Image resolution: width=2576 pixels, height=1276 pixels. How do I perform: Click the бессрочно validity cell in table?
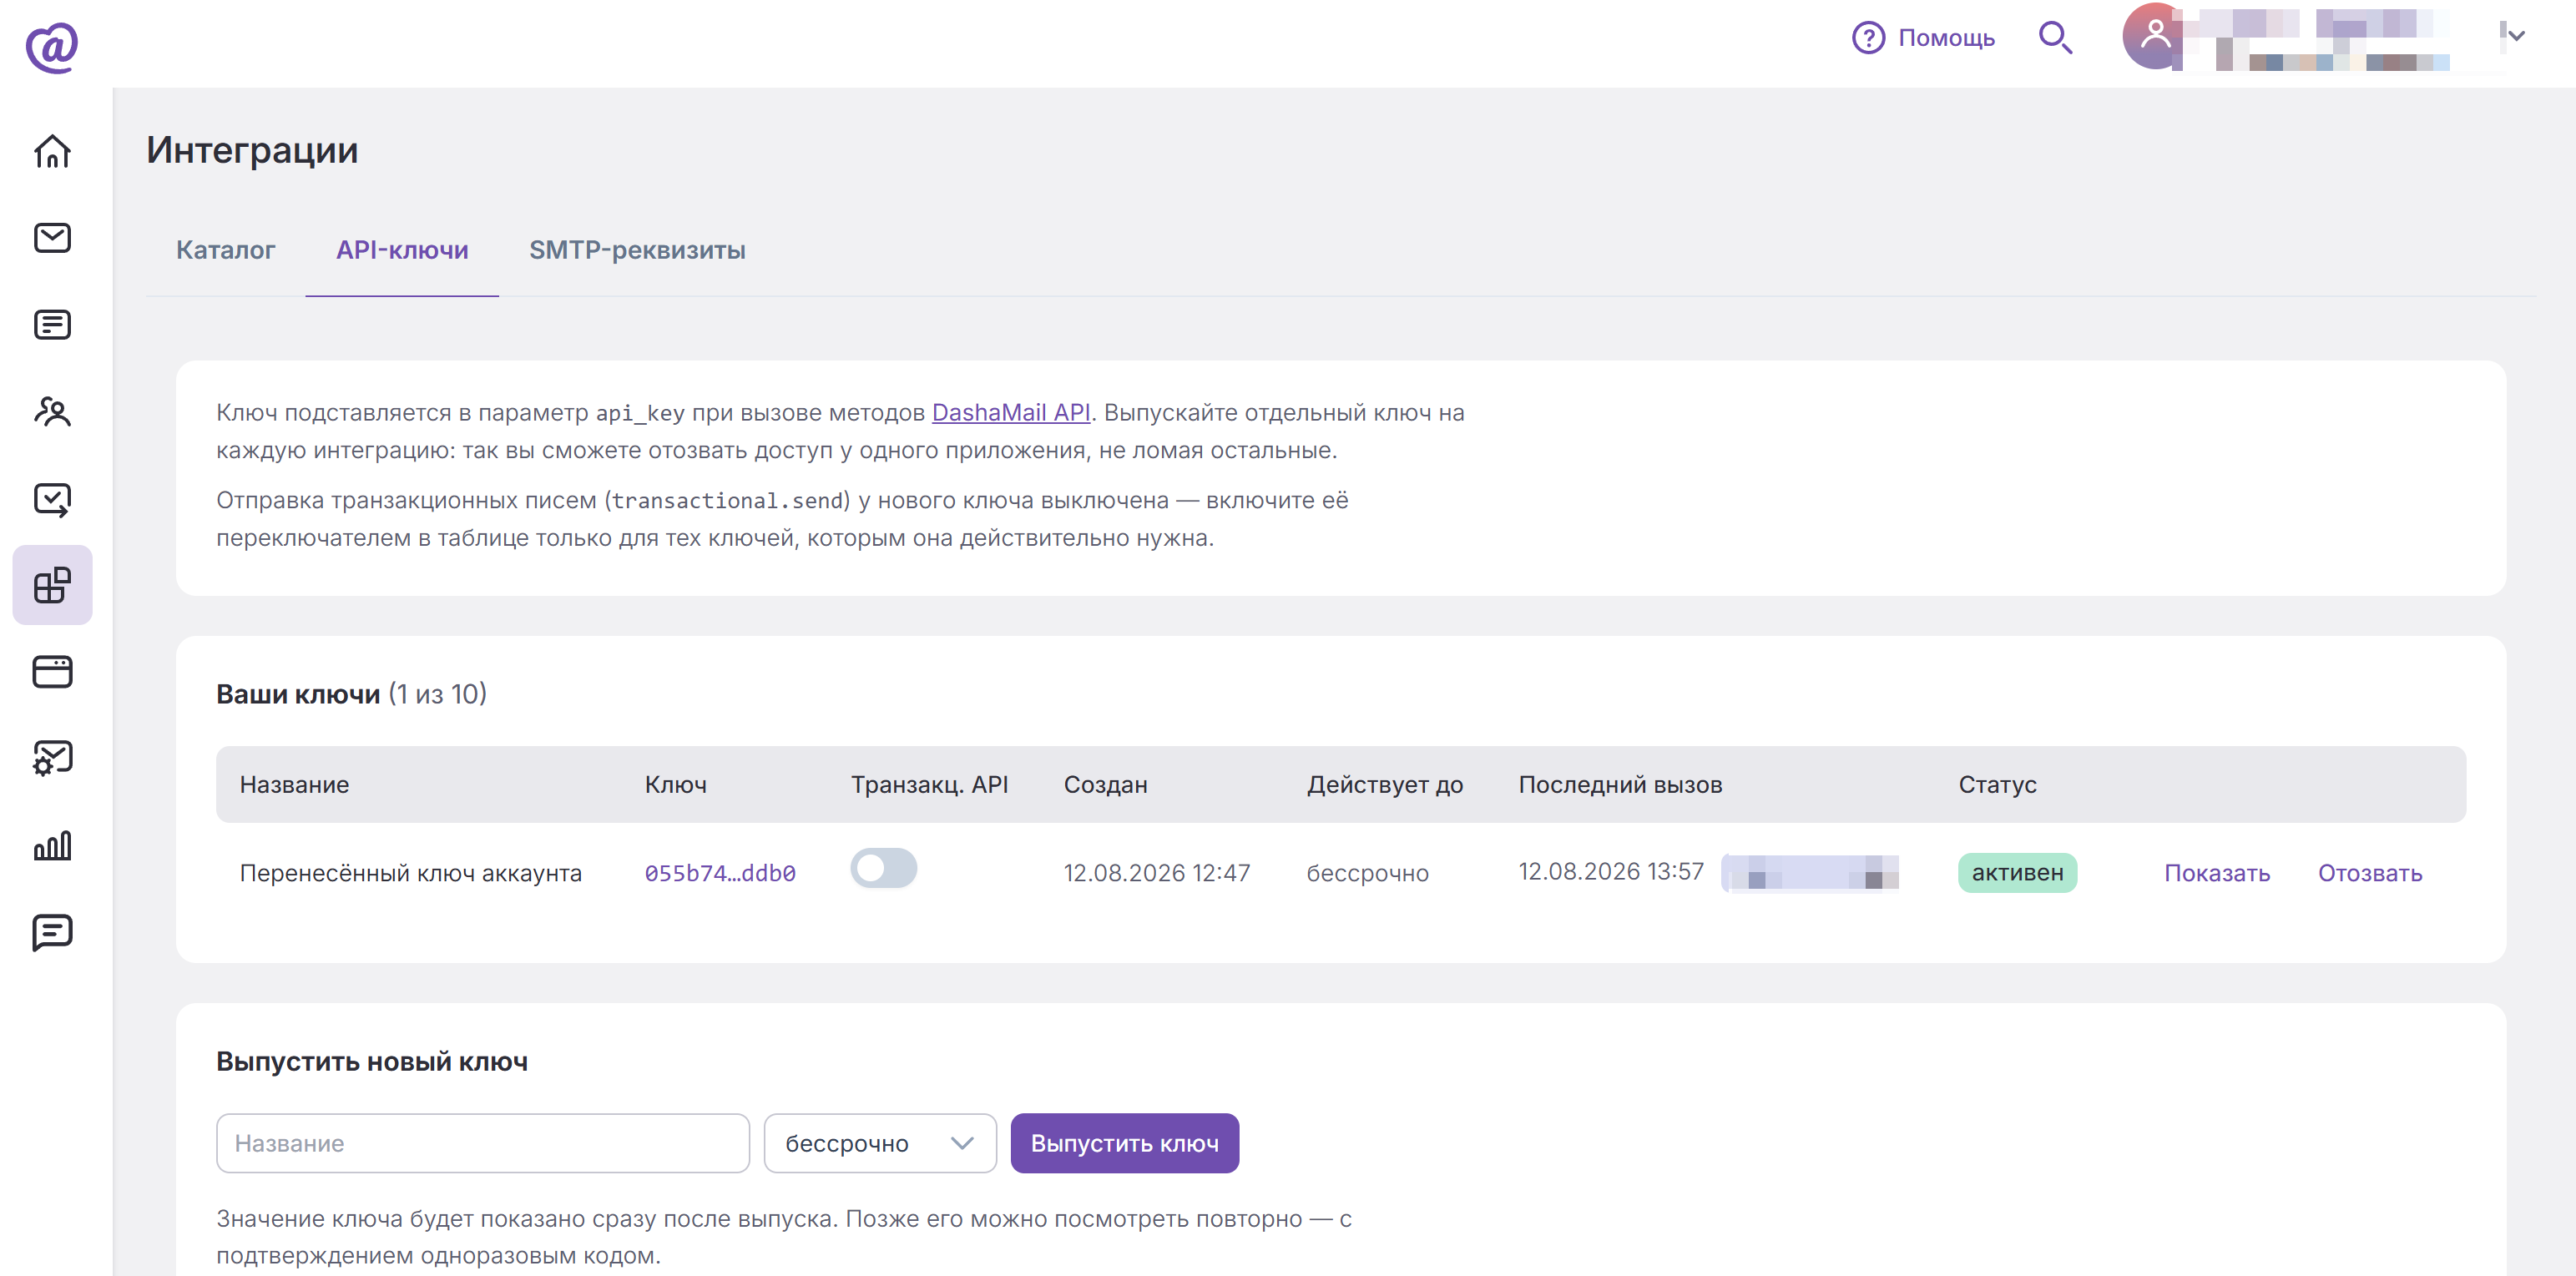tap(1367, 873)
